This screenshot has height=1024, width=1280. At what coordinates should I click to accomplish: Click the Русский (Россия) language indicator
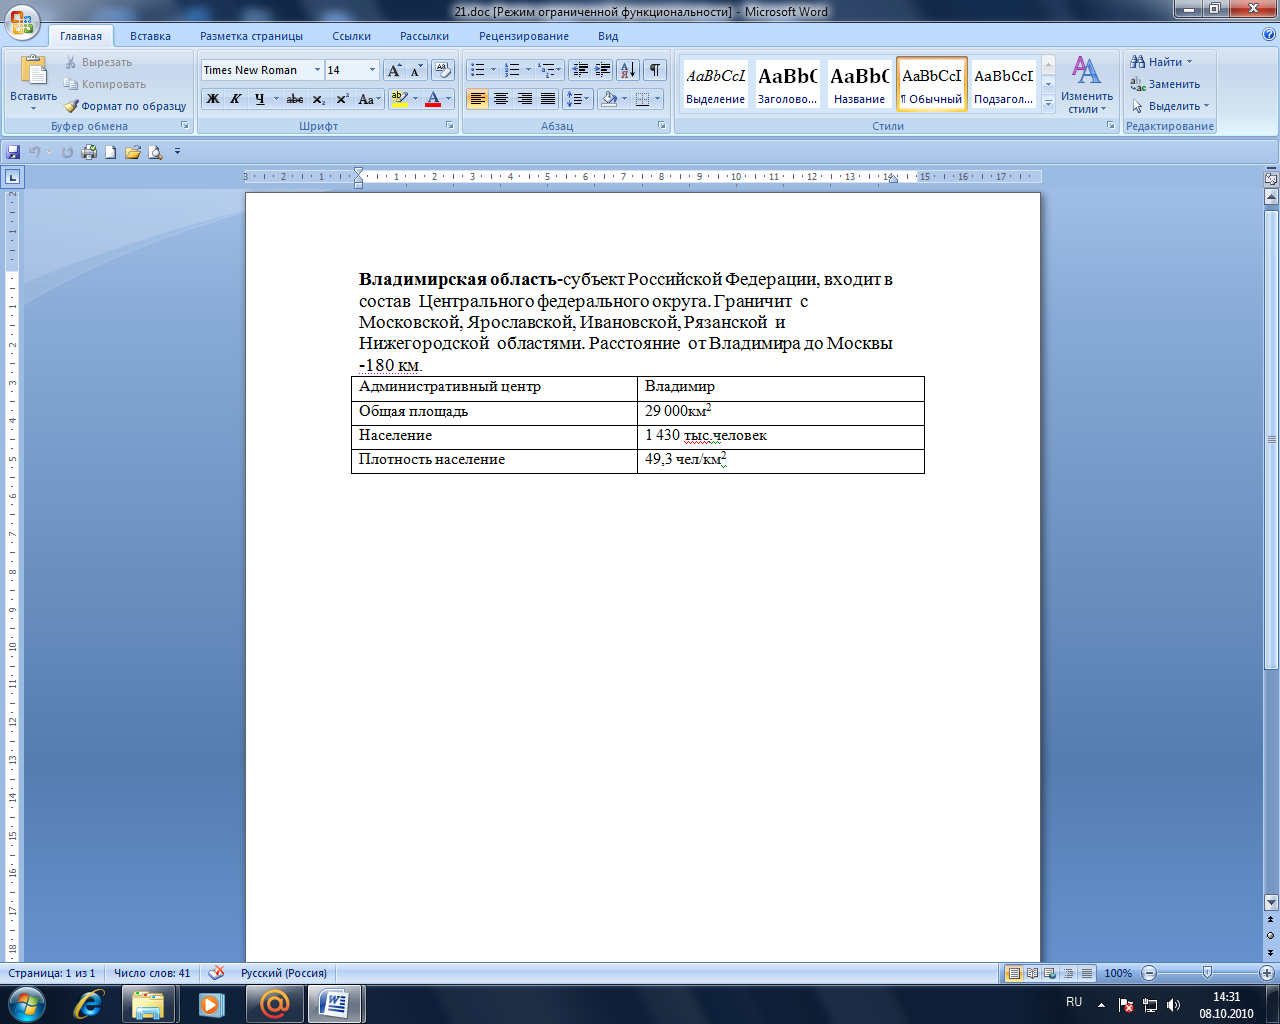[x=284, y=973]
